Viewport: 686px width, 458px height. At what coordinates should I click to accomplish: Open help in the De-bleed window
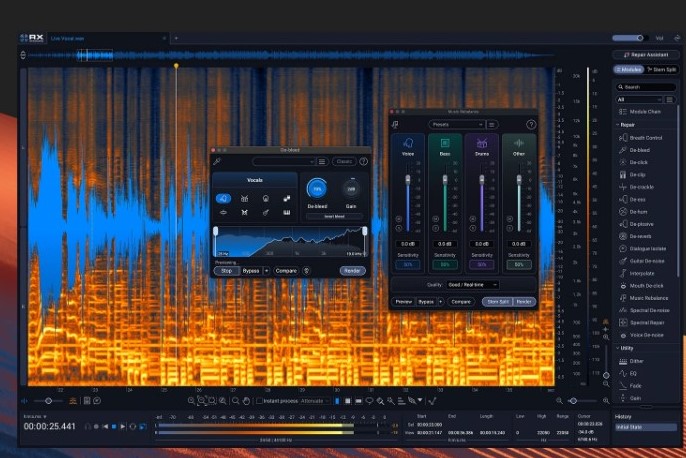(363, 161)
